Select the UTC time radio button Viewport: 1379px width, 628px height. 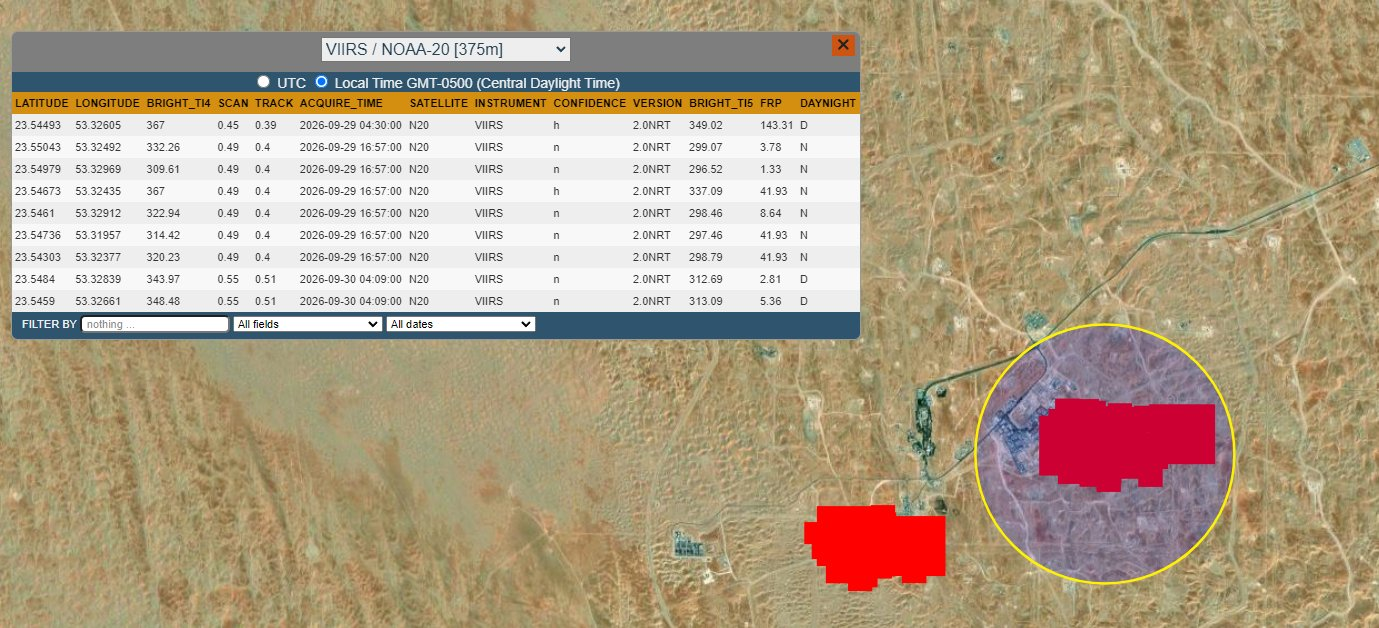264,81
